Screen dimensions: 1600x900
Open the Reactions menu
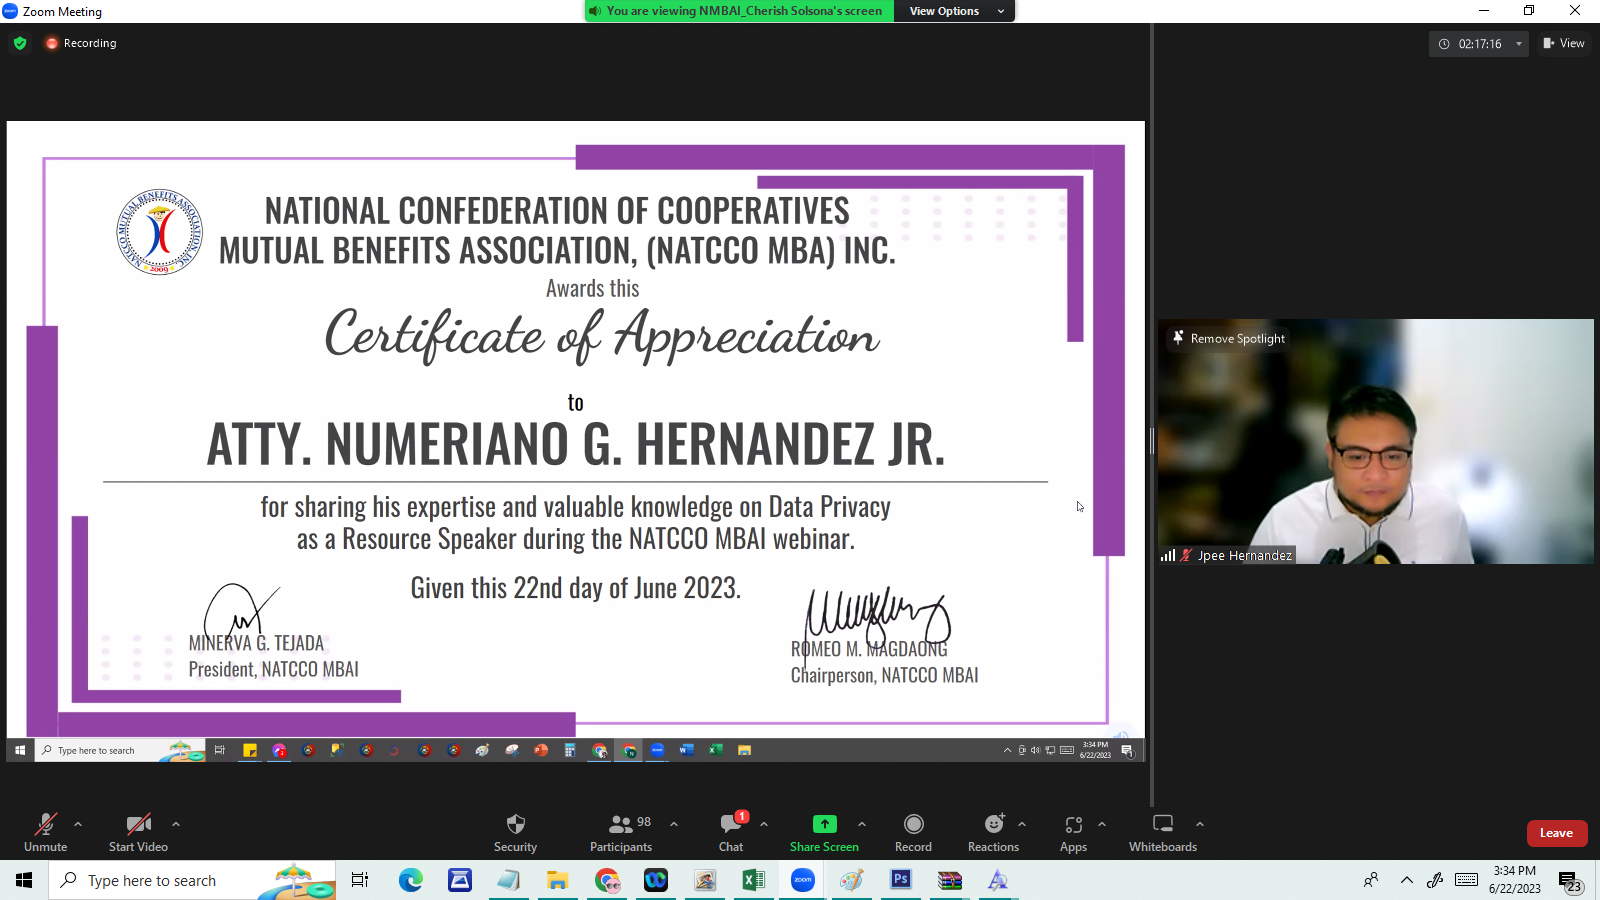click(993, 832)
